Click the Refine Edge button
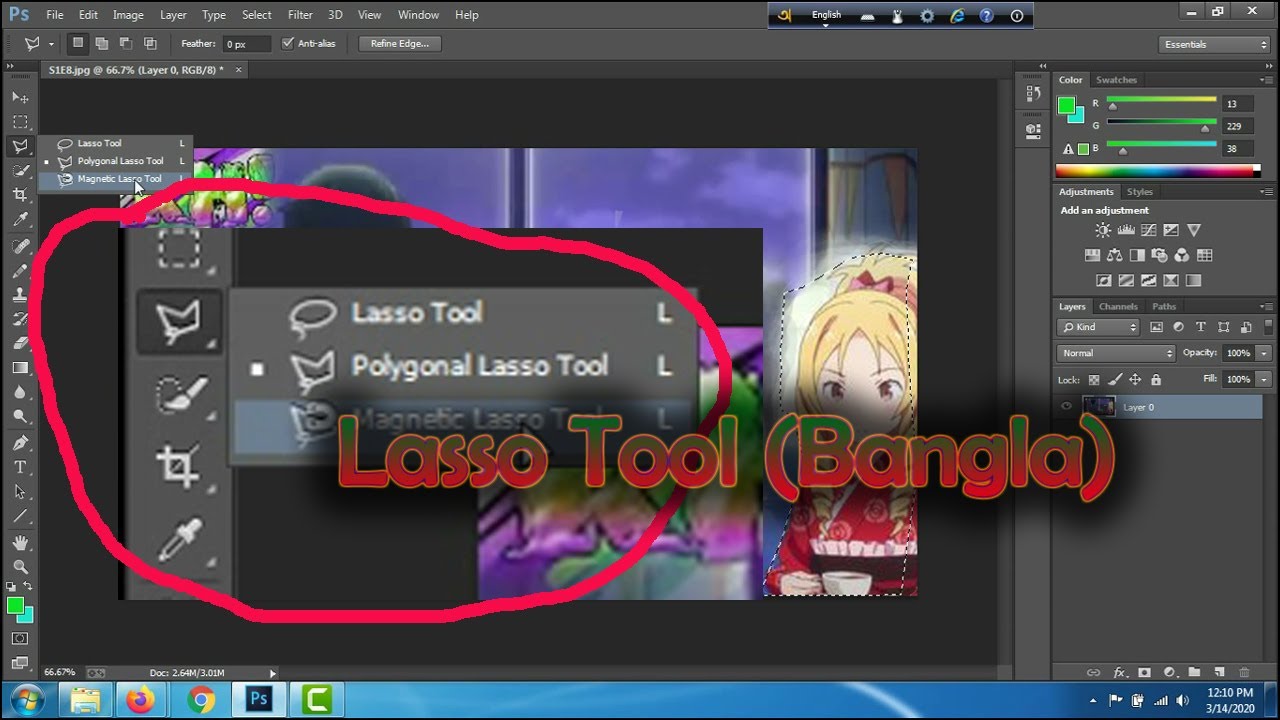Screen dimensions: 1280x720 (x=399, y=43)
